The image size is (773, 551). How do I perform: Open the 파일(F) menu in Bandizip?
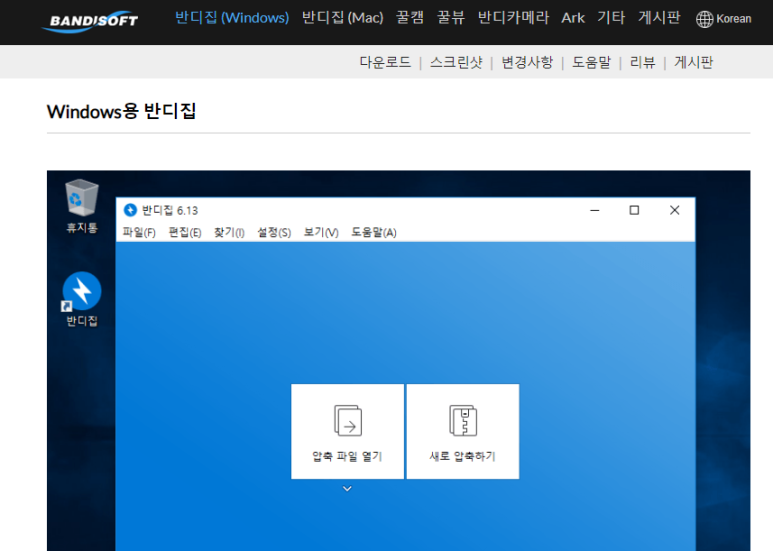139,232
